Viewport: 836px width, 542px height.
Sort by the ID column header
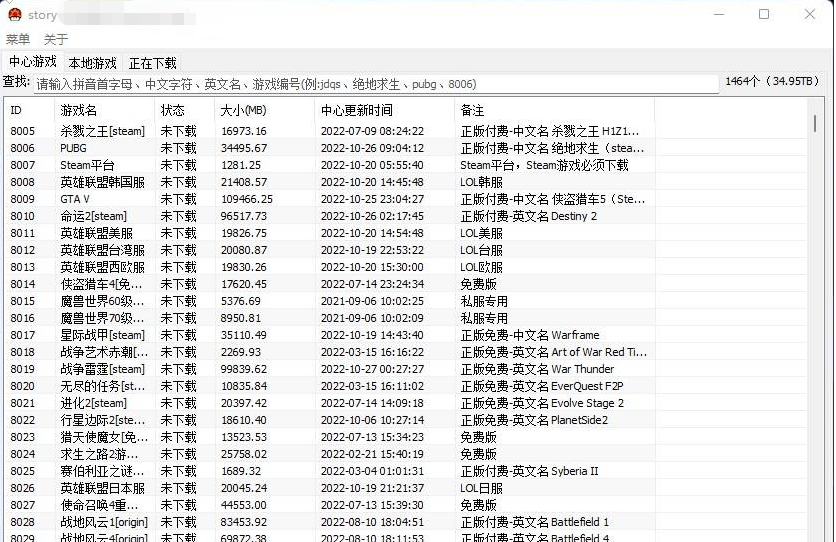click(29, 110)
